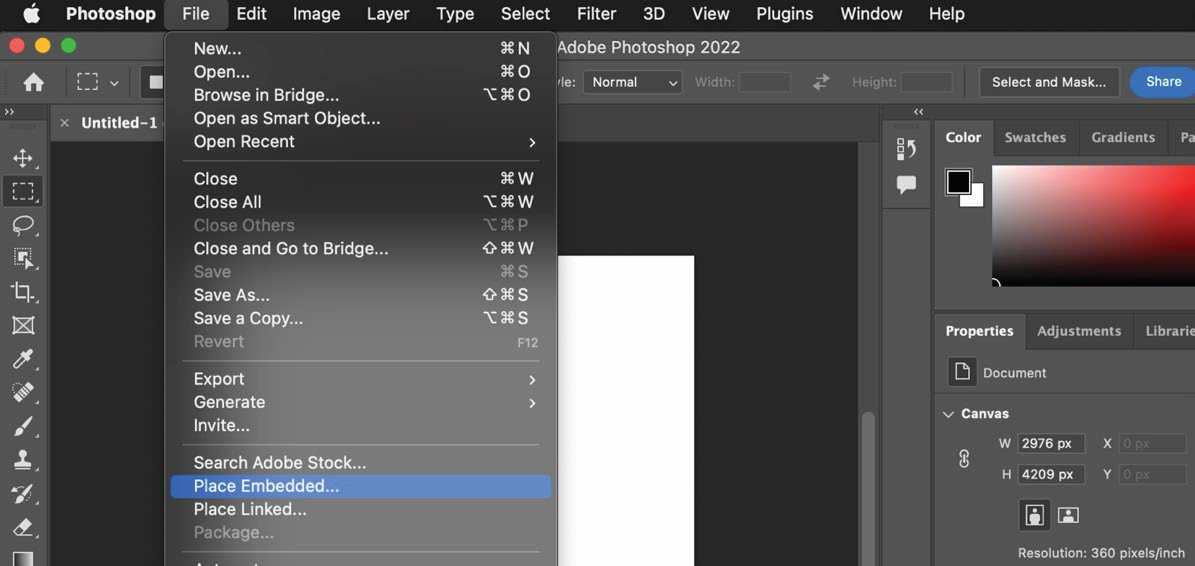Select the Move tool
1195x566 pixels.
[x=23, y=158]
